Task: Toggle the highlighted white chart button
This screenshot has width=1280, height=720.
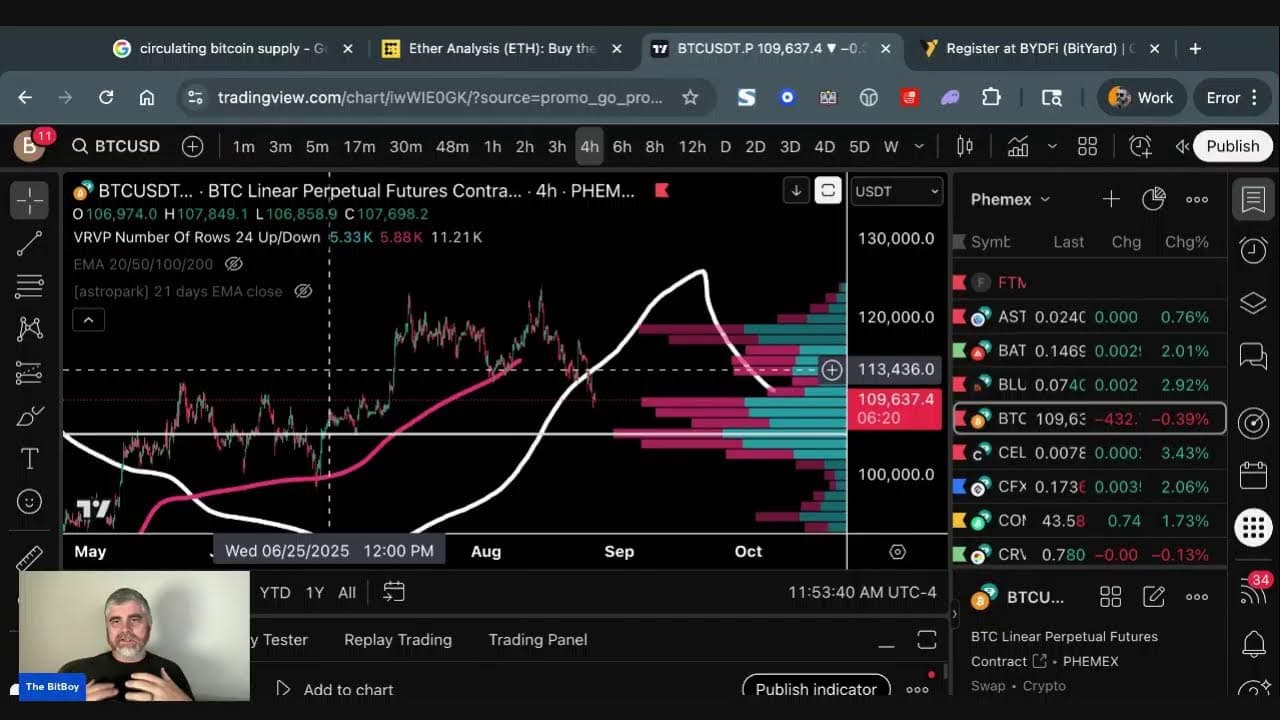Action: point(828,190)
